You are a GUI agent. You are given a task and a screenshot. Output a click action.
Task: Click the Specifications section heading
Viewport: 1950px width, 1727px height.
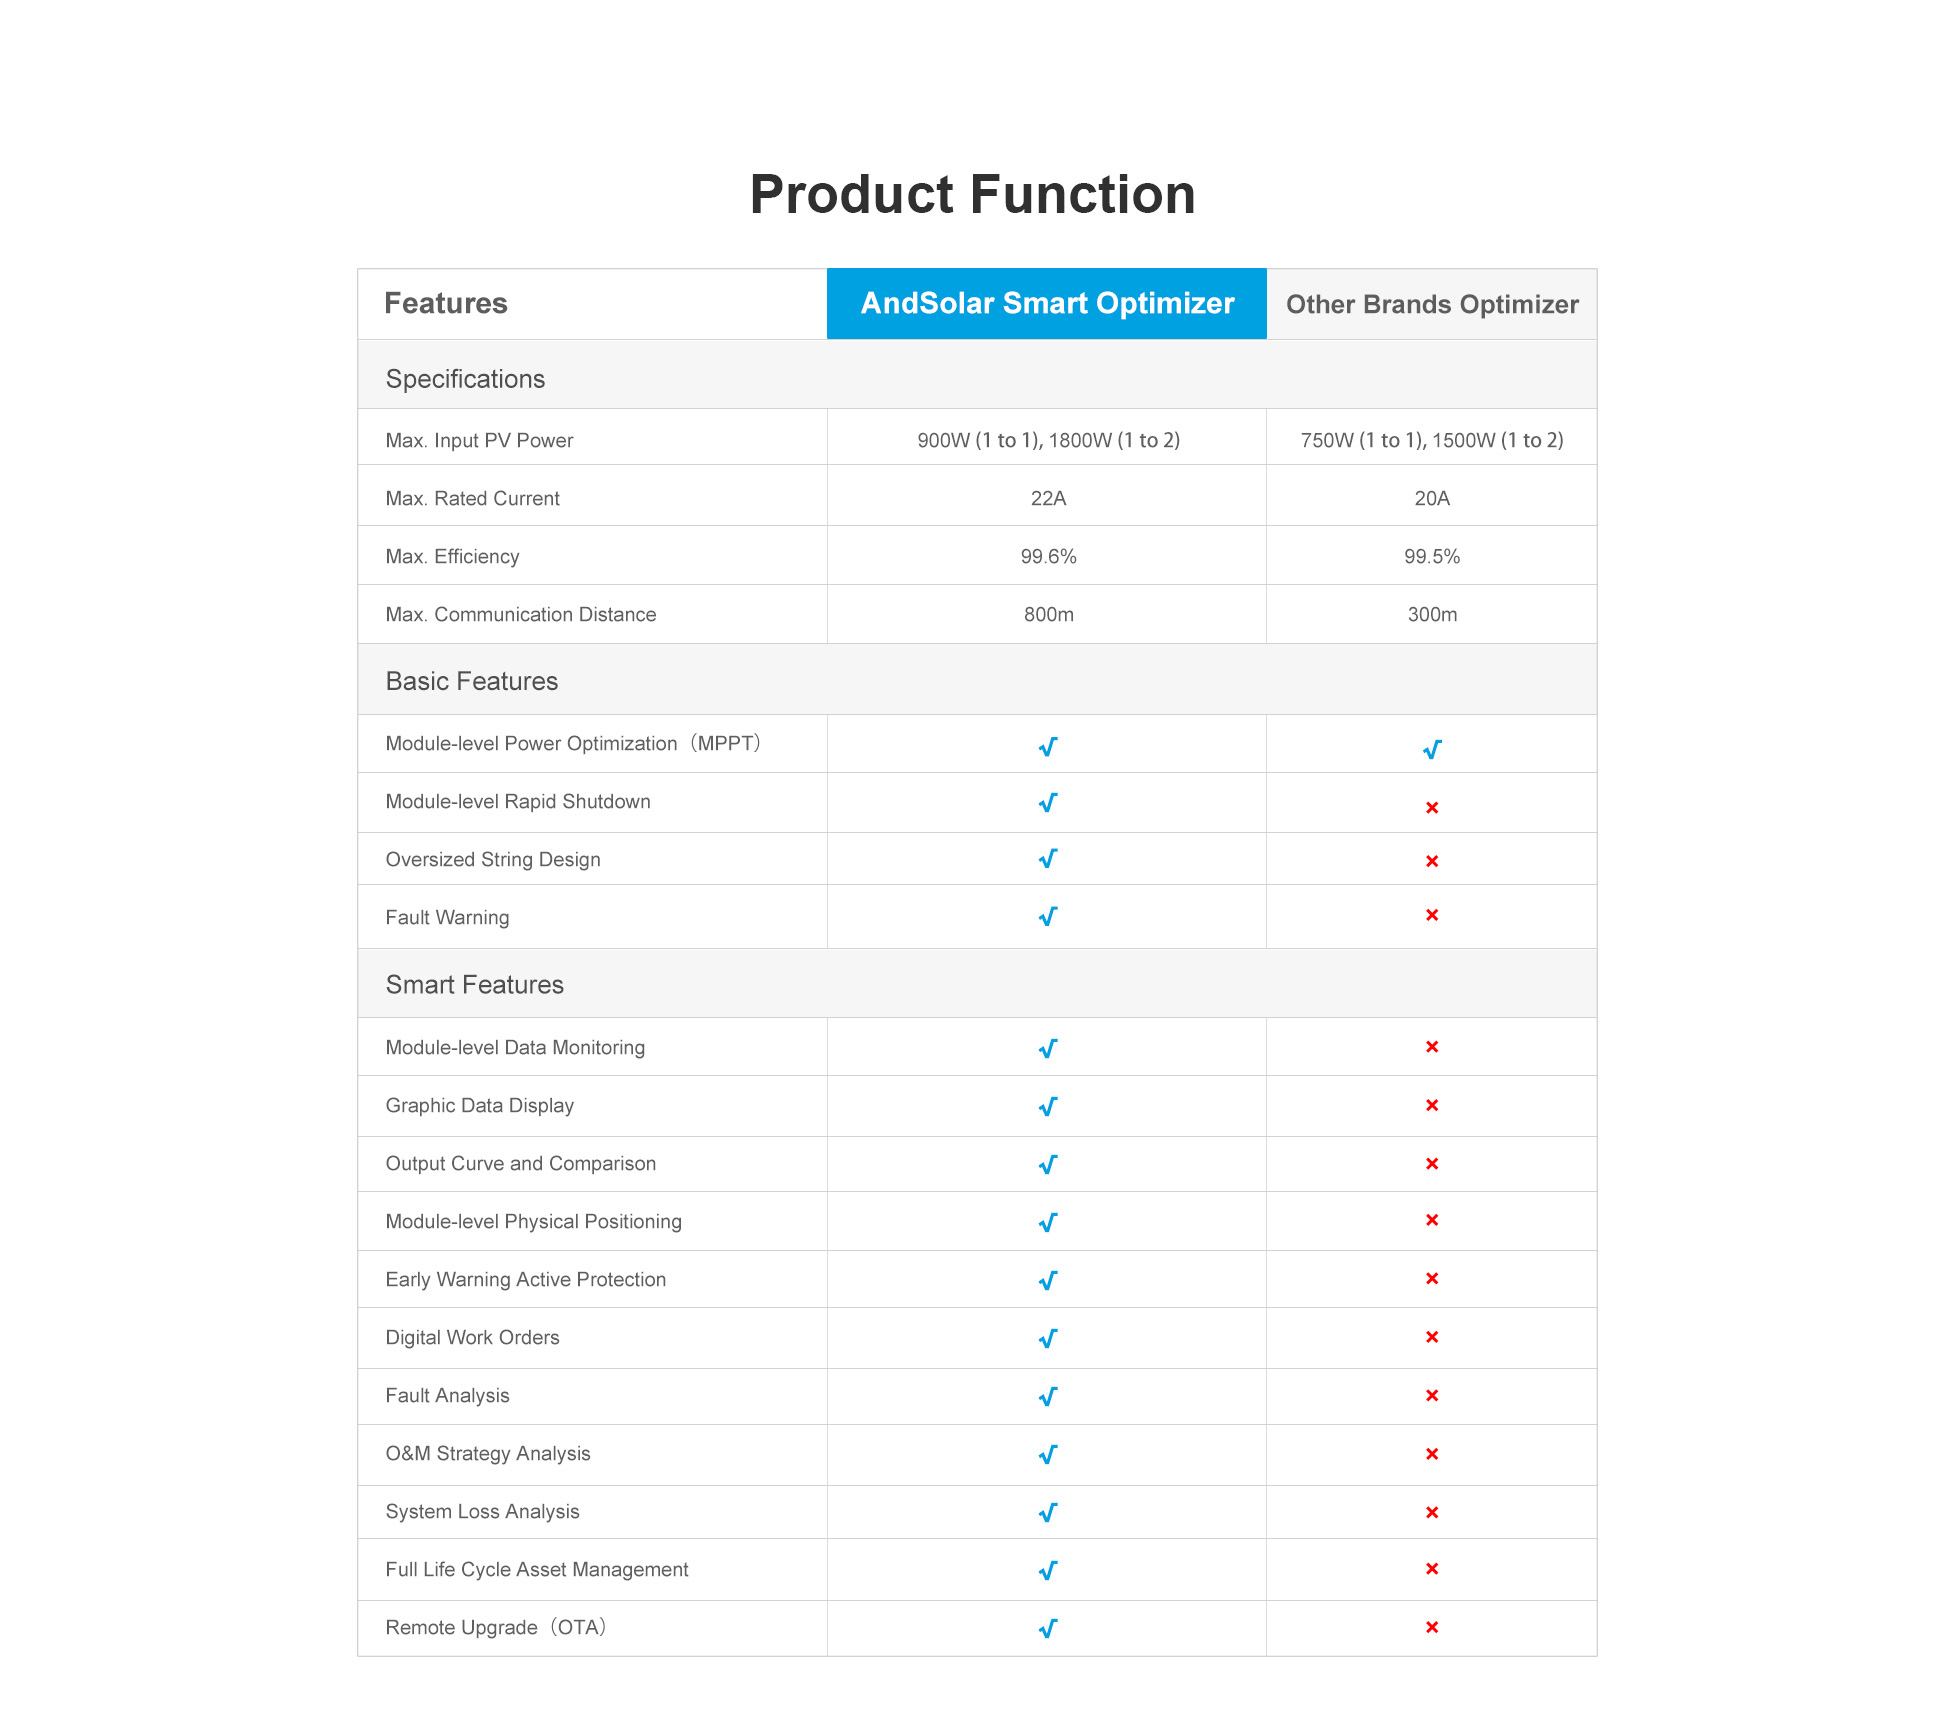coord(465,379)
